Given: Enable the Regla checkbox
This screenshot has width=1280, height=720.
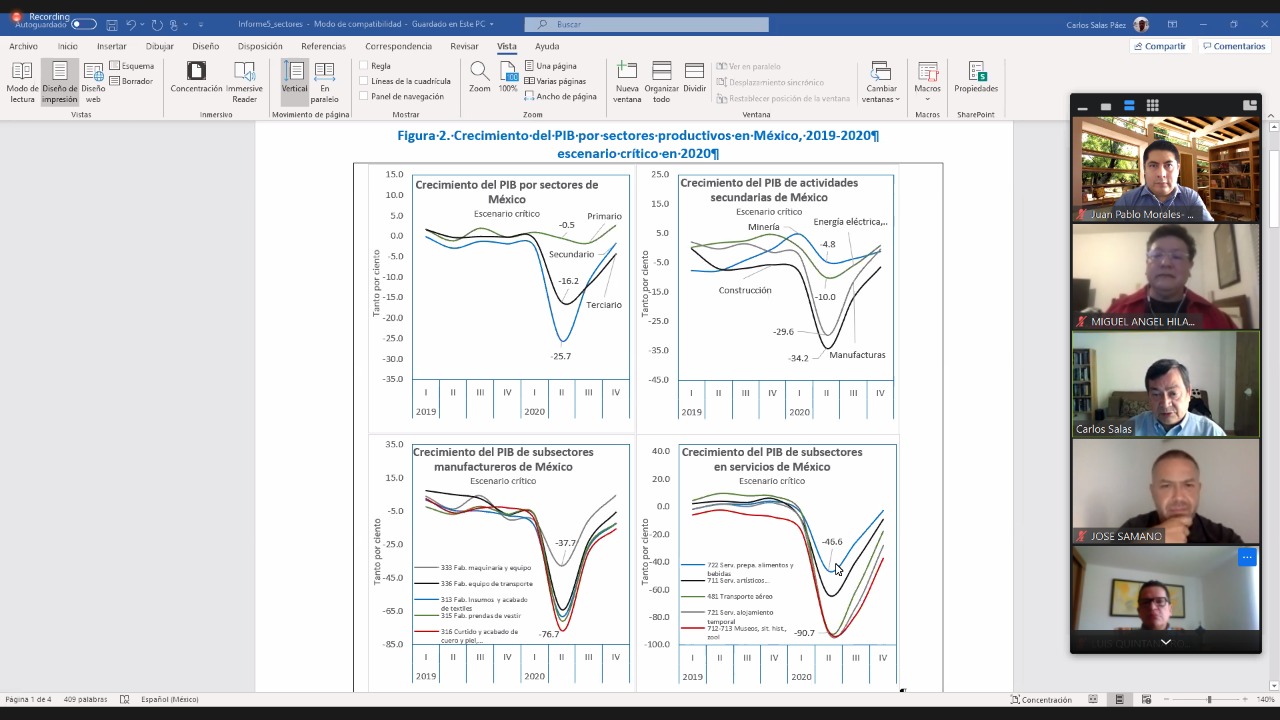Looking at the screenshot, I should [365, 66].
